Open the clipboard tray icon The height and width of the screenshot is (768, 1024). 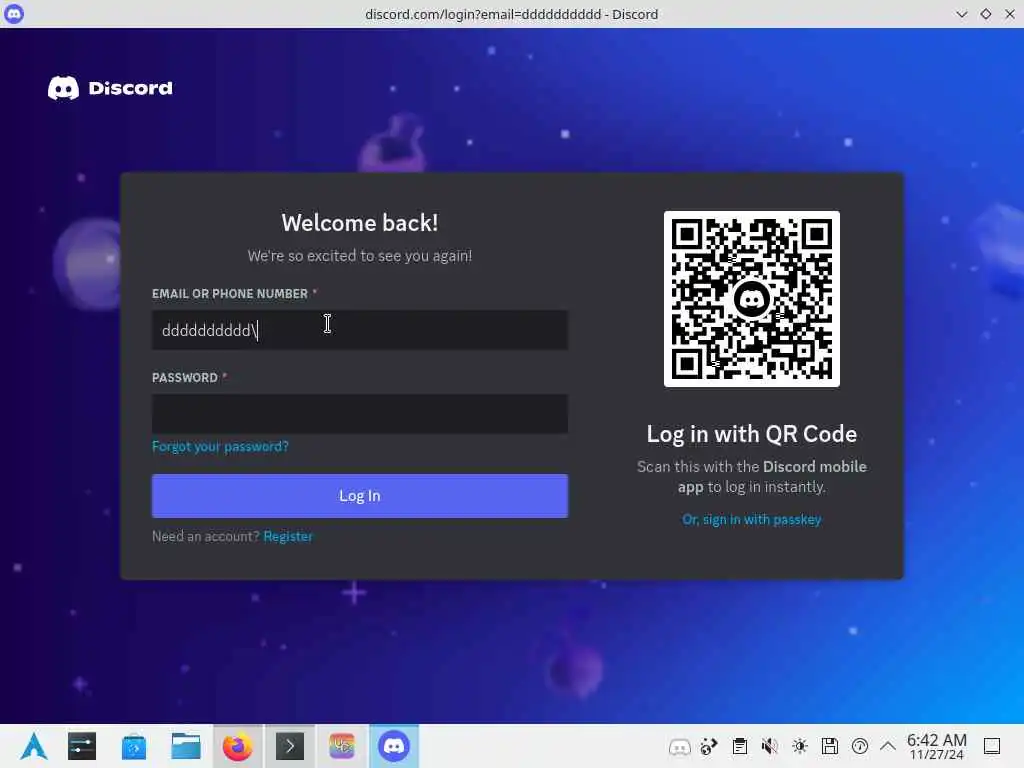740,746
